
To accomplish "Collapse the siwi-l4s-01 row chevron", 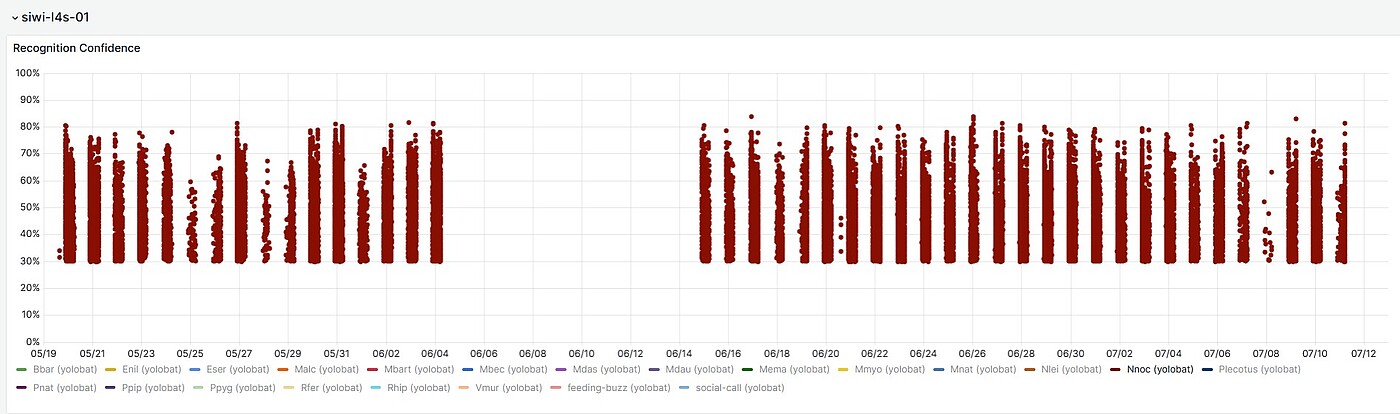I will [x=14, y=17].
